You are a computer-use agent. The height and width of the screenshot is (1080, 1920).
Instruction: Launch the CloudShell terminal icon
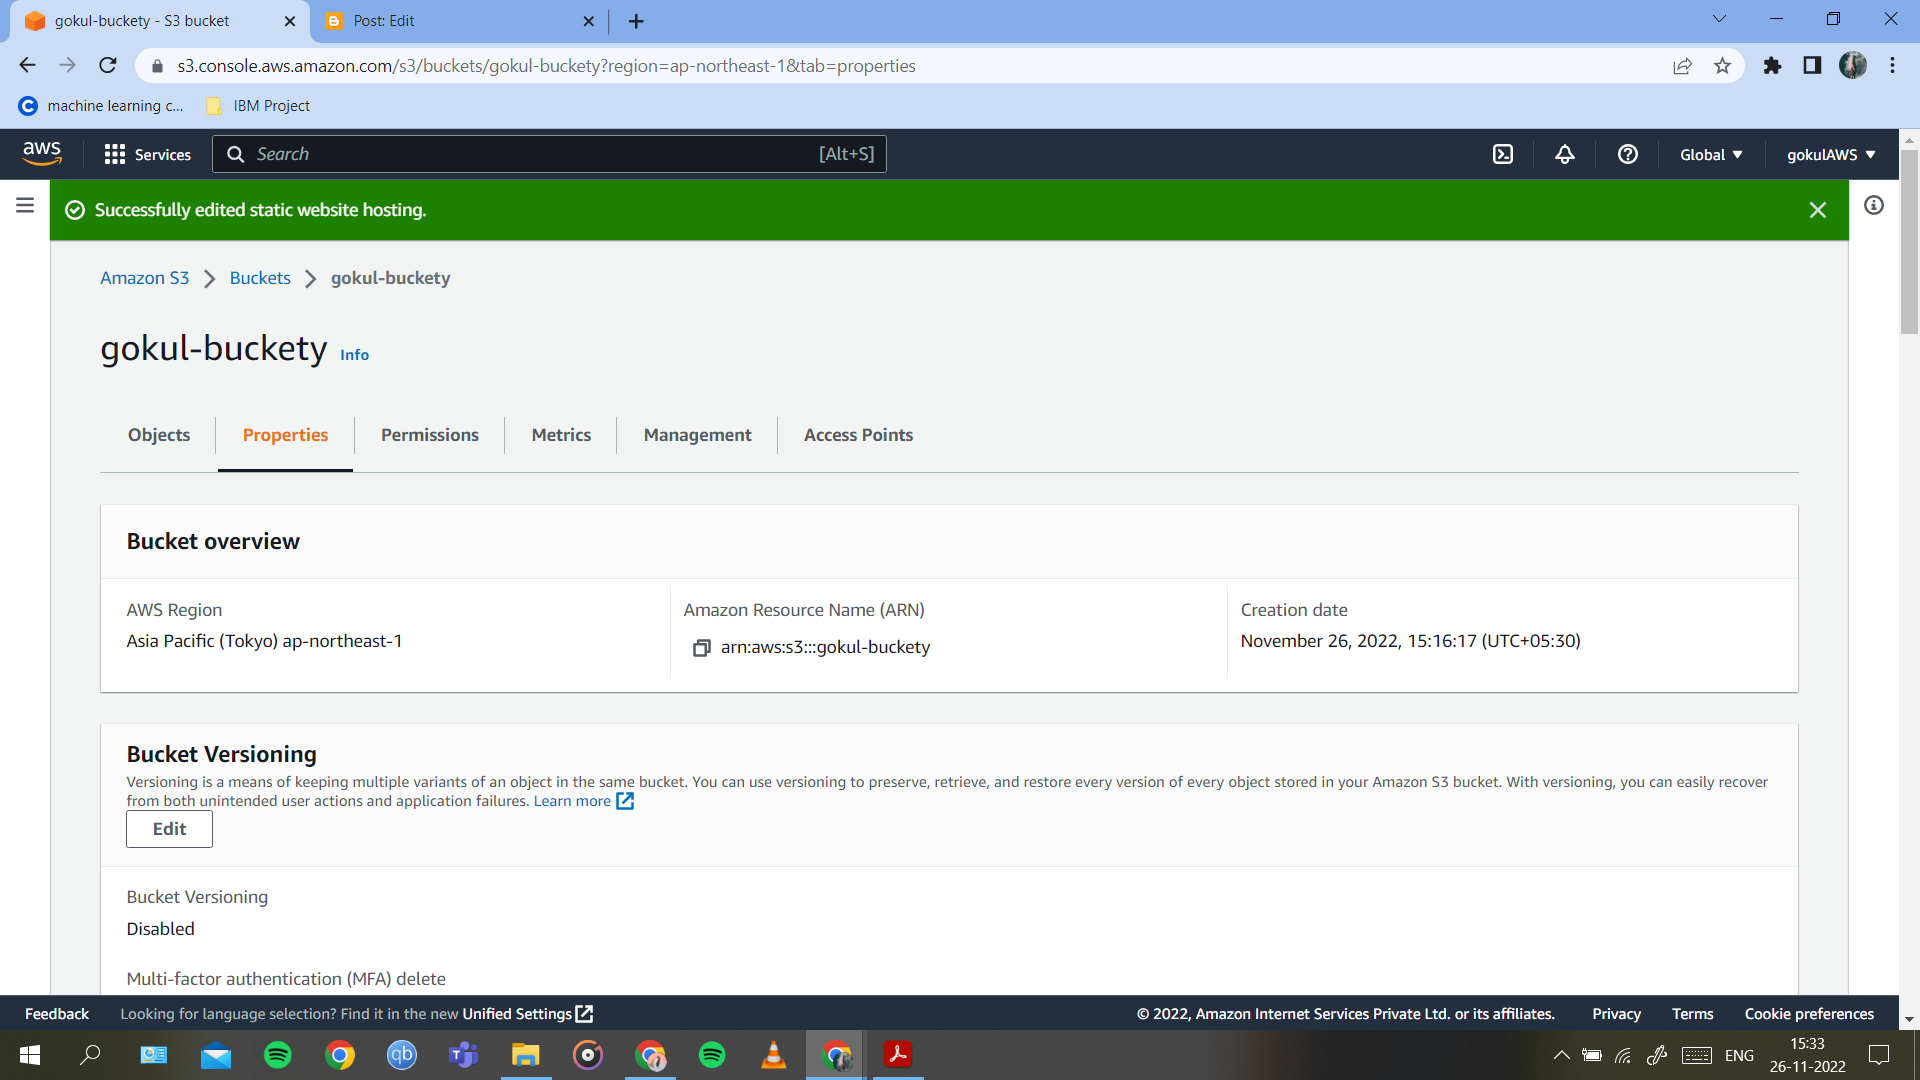1502,154
